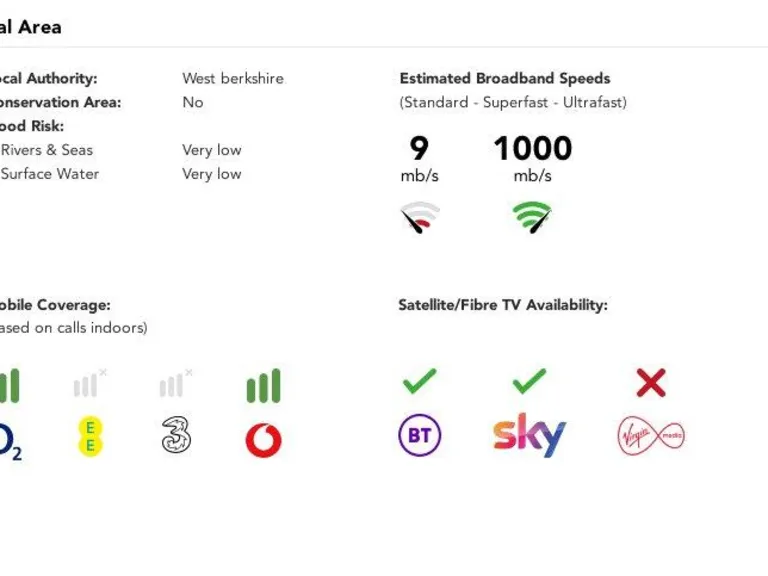The width and height of the screenshot is (768, 576).
Task: Click the green check above Sky
Action: (529, 381)
